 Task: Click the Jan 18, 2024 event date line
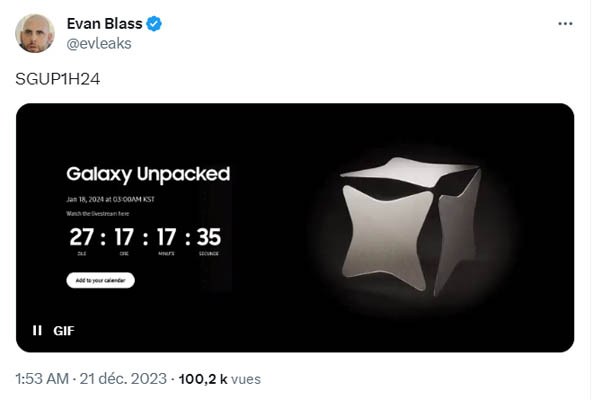click(x=110, y=199)
